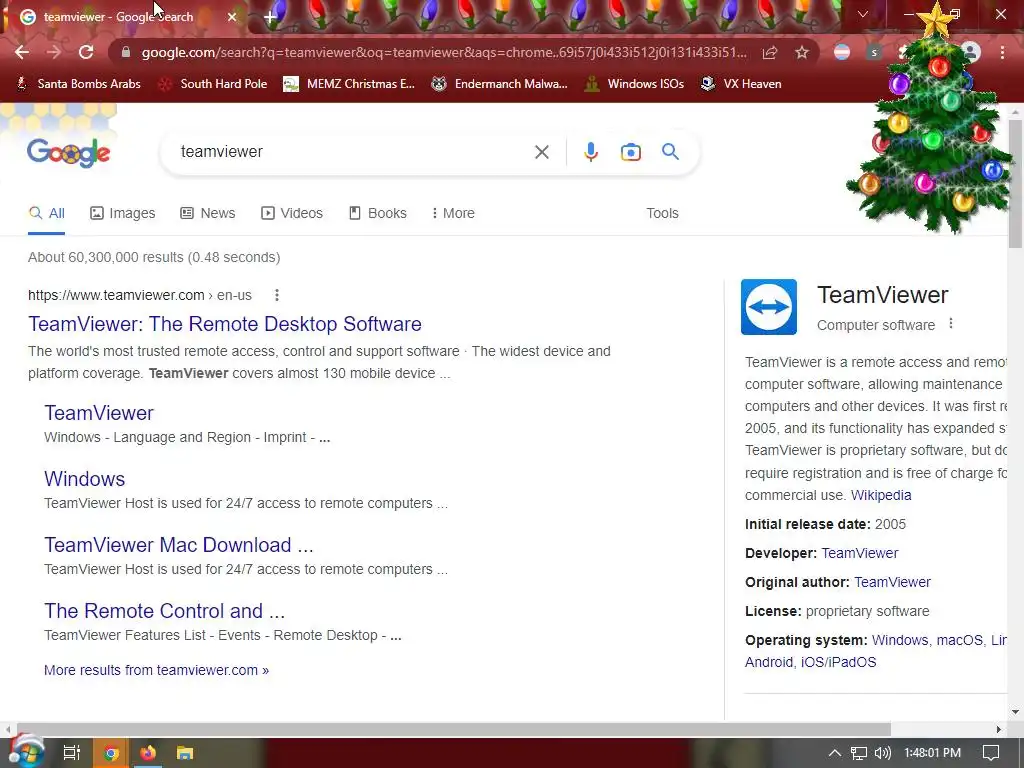Search by image with the camera icon

point(630,152)
